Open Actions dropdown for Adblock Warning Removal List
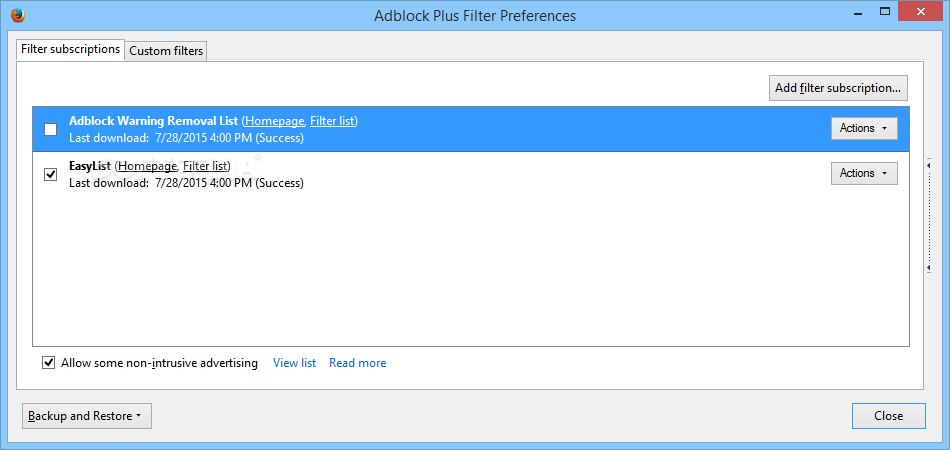Image resolution: width=950 pixels, height=450 pixels. pyautogui.click(x=864, y=128)
